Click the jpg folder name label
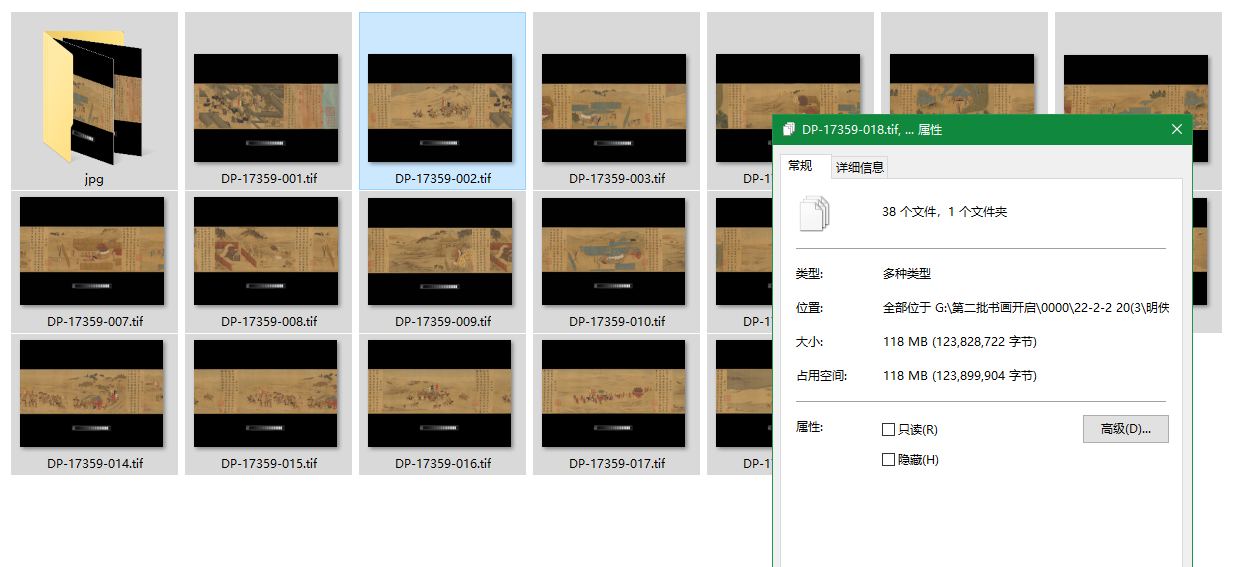Image resolution: width=1234 pixels, height=567 pixels. tap(94, 180)
